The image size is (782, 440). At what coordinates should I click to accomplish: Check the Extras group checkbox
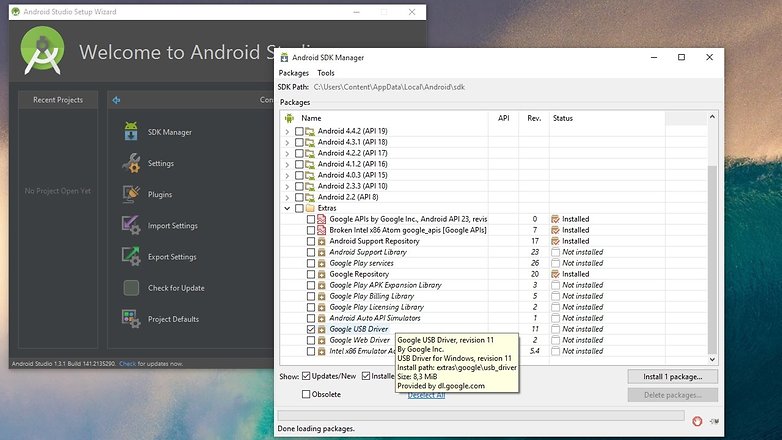coord(299,208)
